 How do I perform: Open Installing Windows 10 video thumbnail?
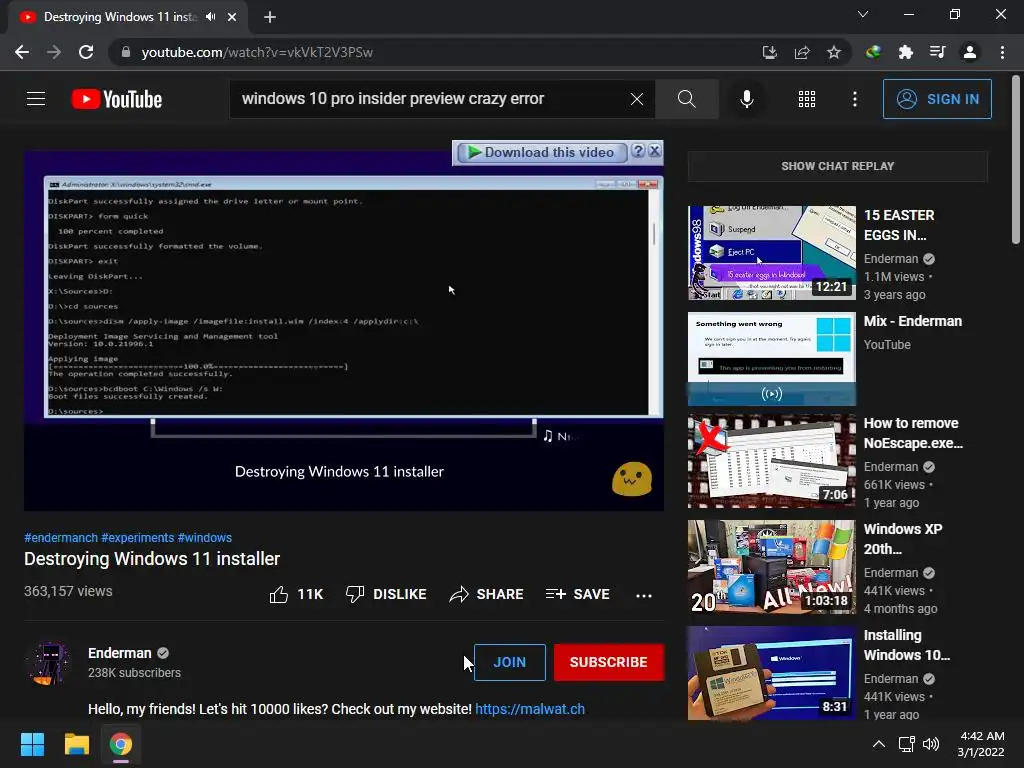tap(771, 673)
